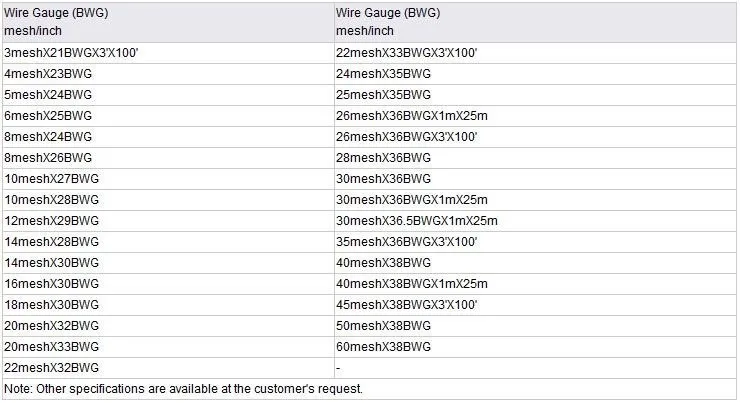
Task: Click the 22meshX33BWGX3'X100' cell
Action: (535, 53)
